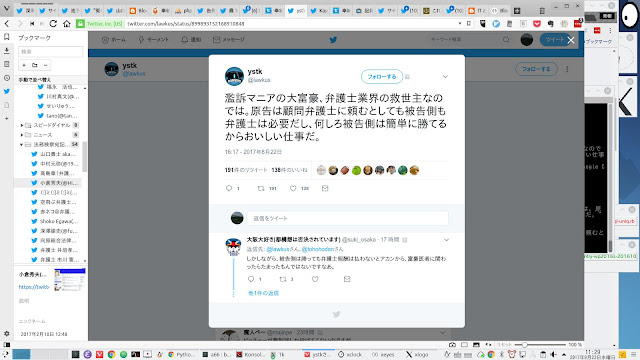This screenshot has width=640, height=360.
Task: Open 大阪大好き reply options chevron
Action: tap(446, 240)
